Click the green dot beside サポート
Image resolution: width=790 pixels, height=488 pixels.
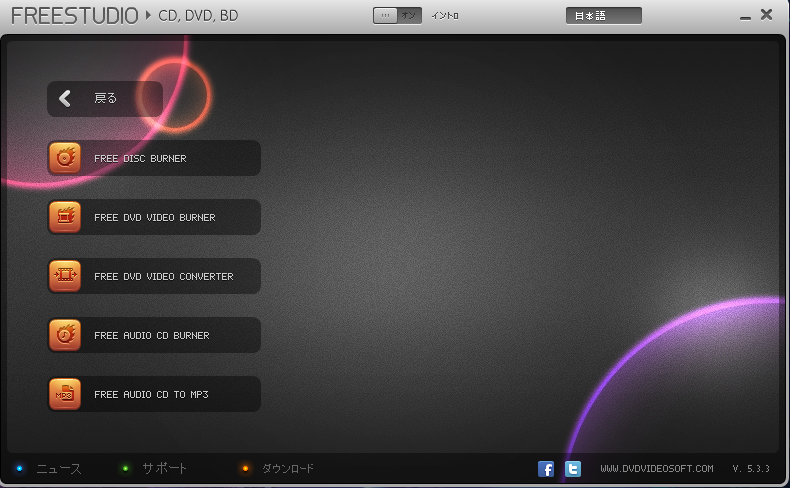point(125,469)
